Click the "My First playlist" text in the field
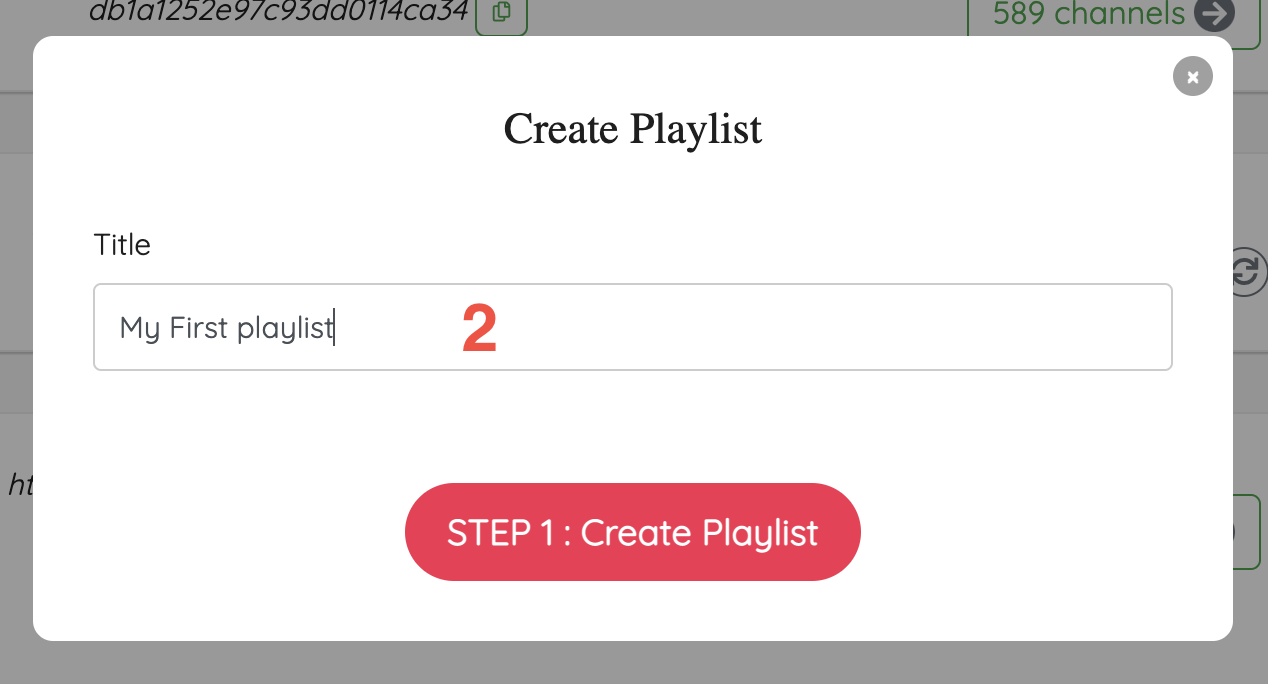The image size is (1268, 684). pos(226,328)
